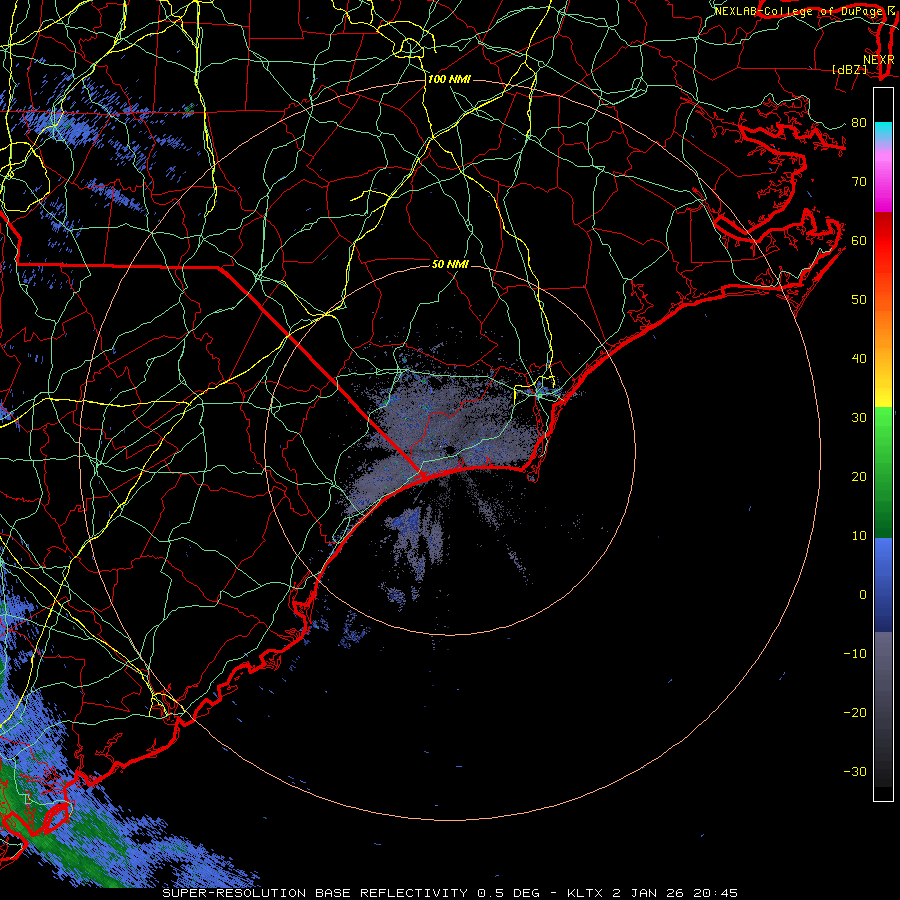Click the 'NEXR' label above the color scale
The height and width of the screenshot is (900, 900).
879,60
